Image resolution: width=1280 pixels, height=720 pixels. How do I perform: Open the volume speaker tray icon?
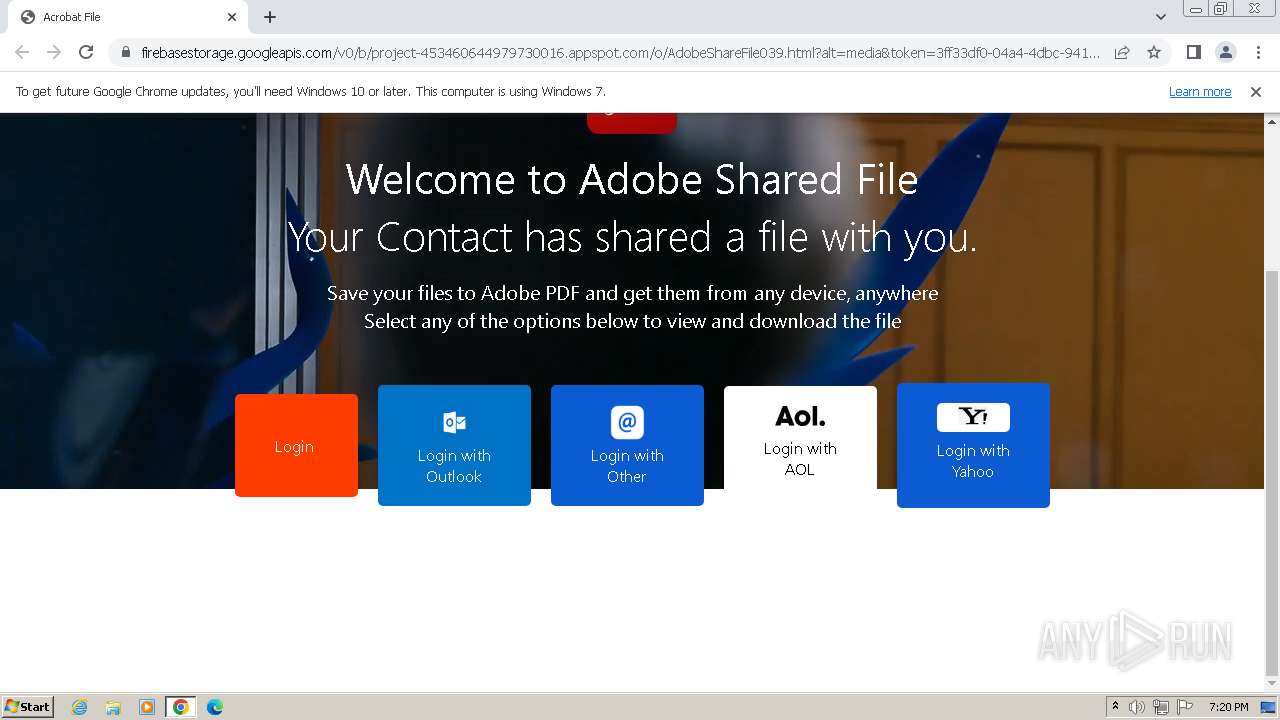tap(1137, 707)
